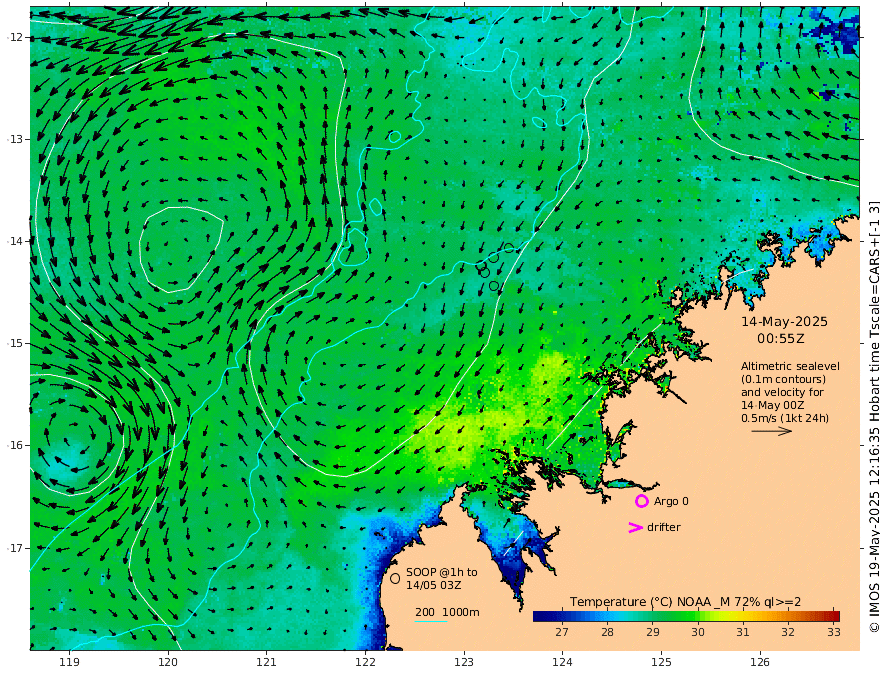Click the '0.5m/s (1kt 24h)' text
Screen dimensions: 880x680
pyautogui.click(x=785, y=418)
